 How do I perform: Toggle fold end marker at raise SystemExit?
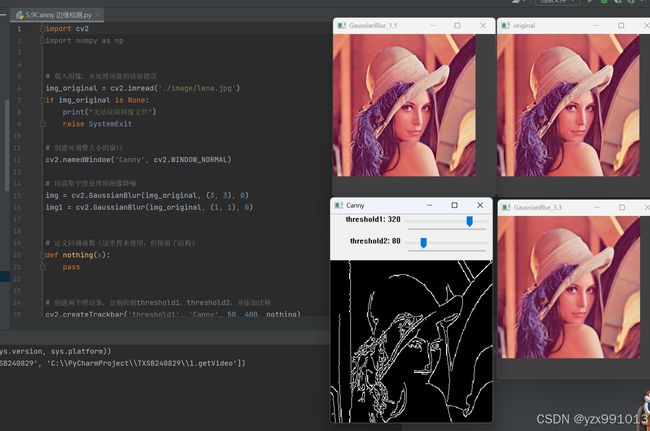[x=42, y=124]
